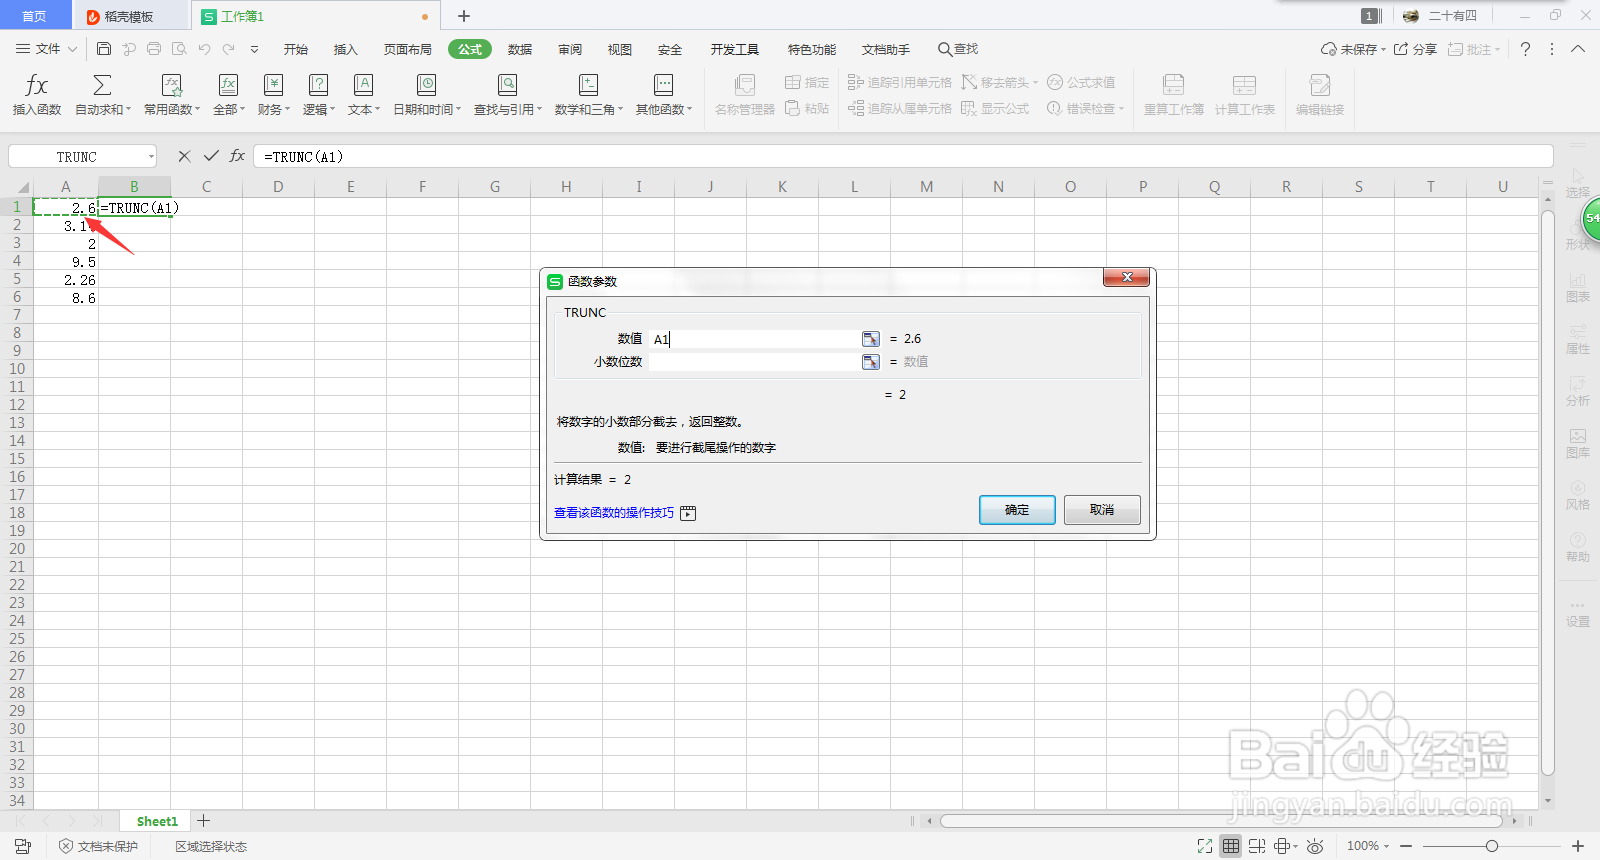Click the formula bar input
1600x860 pixels.
coord(903,156)
